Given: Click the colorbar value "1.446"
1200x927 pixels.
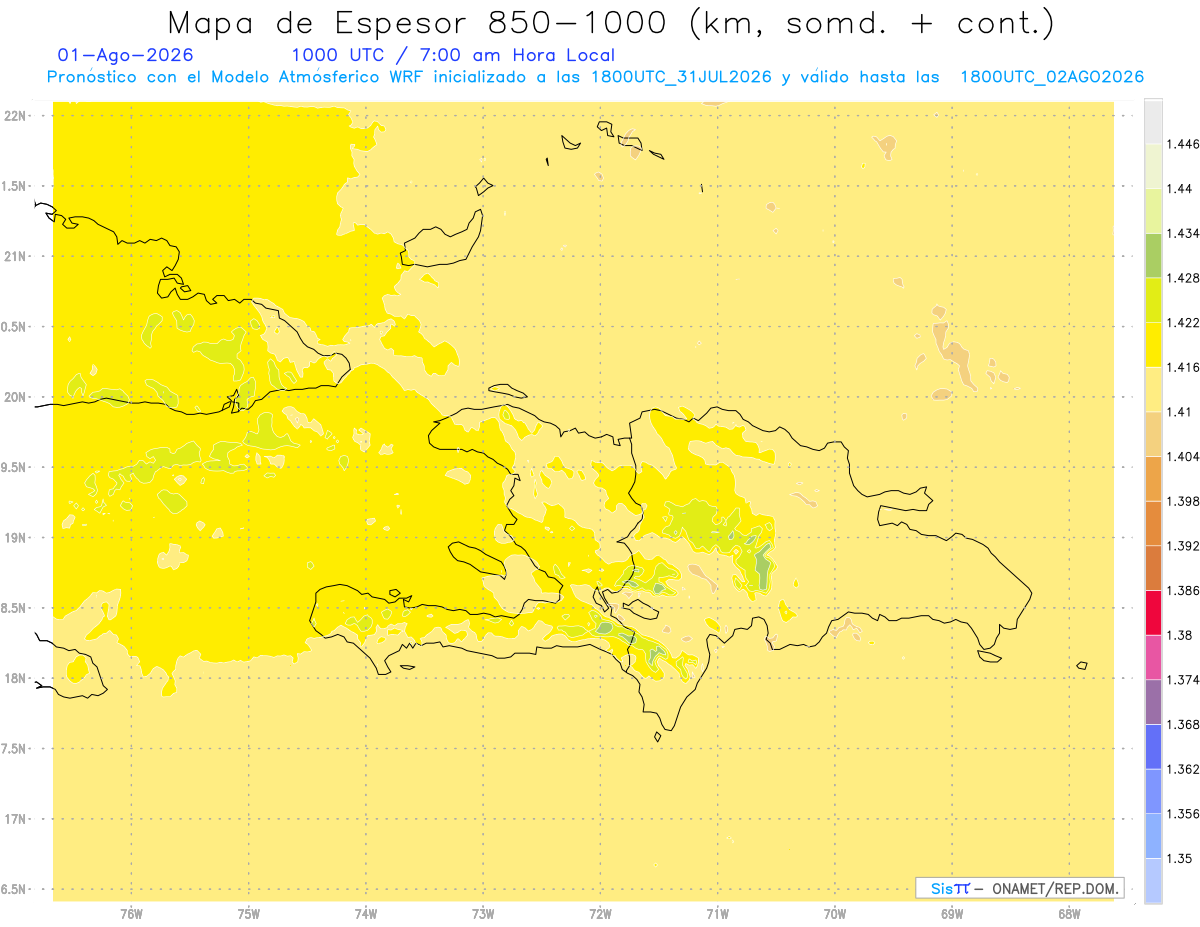Looking at the screenshot, I should [x=1183, y=144].
